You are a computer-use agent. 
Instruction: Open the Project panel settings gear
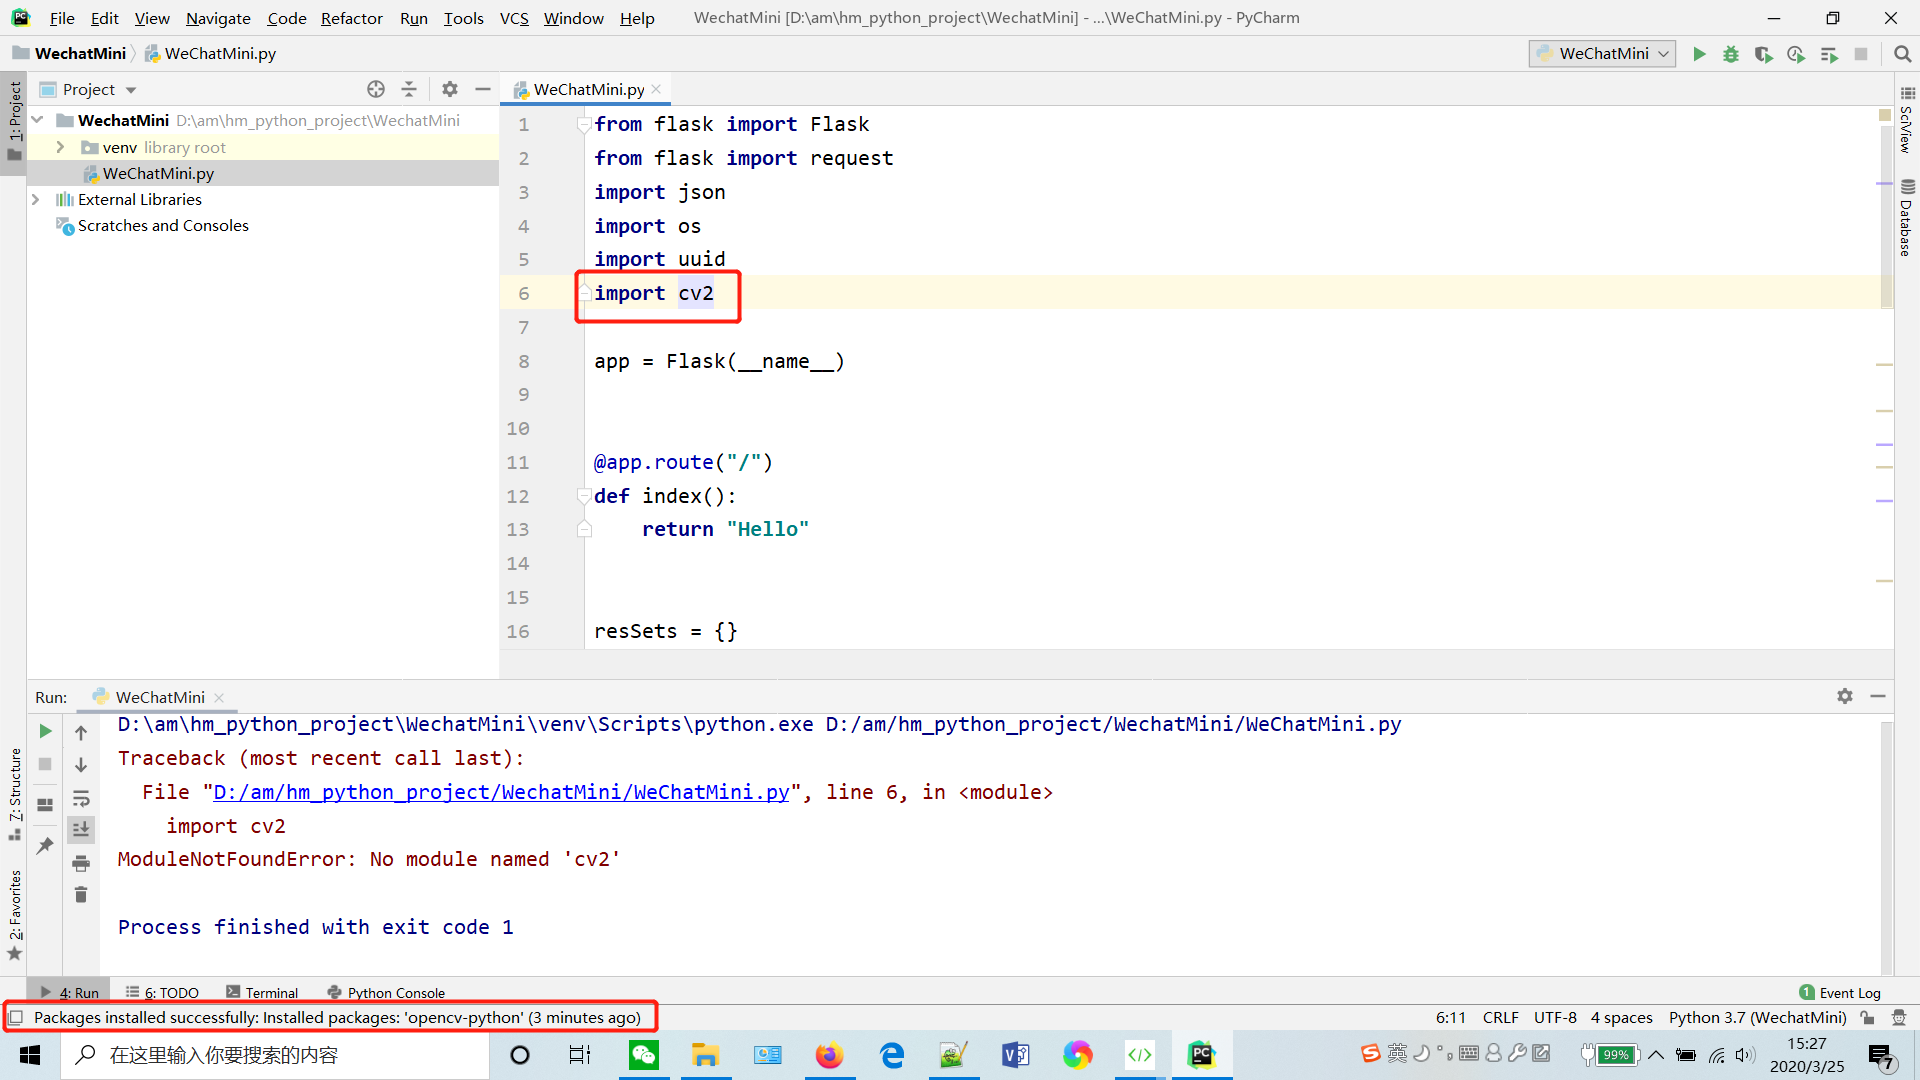[449, 89]
